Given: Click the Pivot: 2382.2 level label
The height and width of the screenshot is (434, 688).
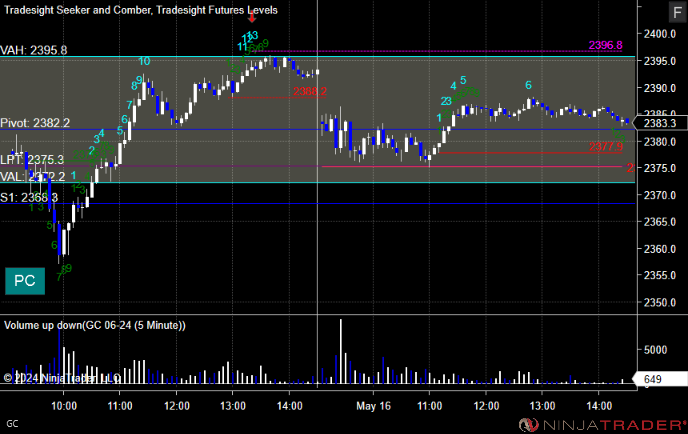Looking at the screenshot, I should point(35,123).
